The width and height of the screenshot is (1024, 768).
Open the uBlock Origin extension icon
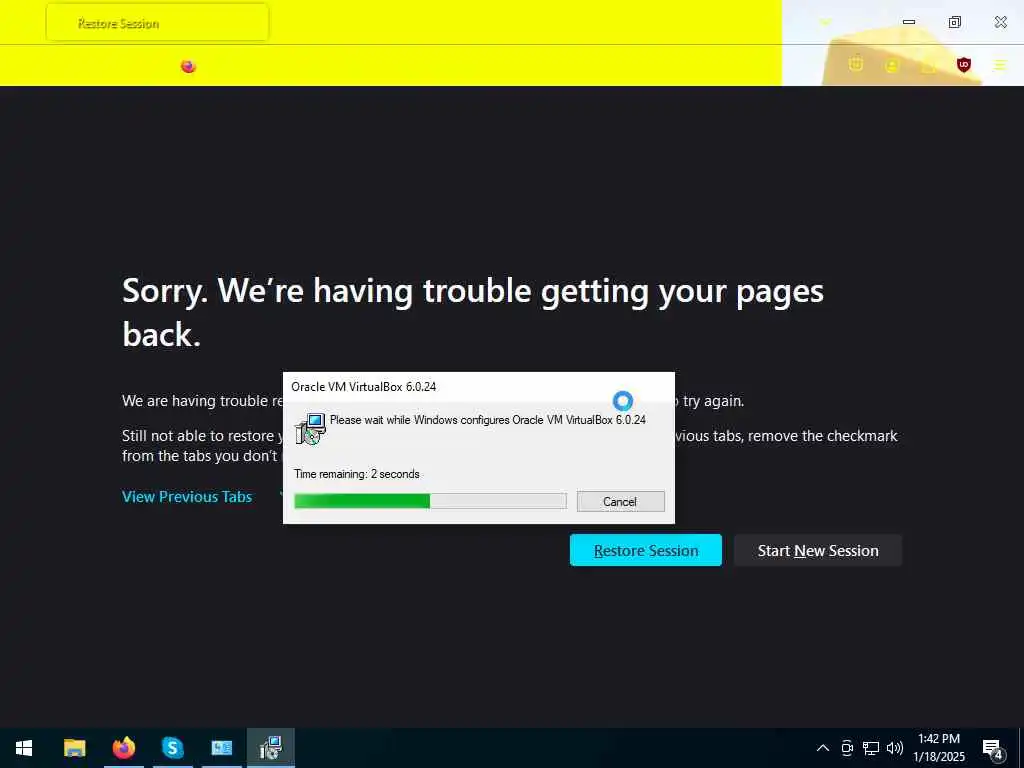point(963,65)
